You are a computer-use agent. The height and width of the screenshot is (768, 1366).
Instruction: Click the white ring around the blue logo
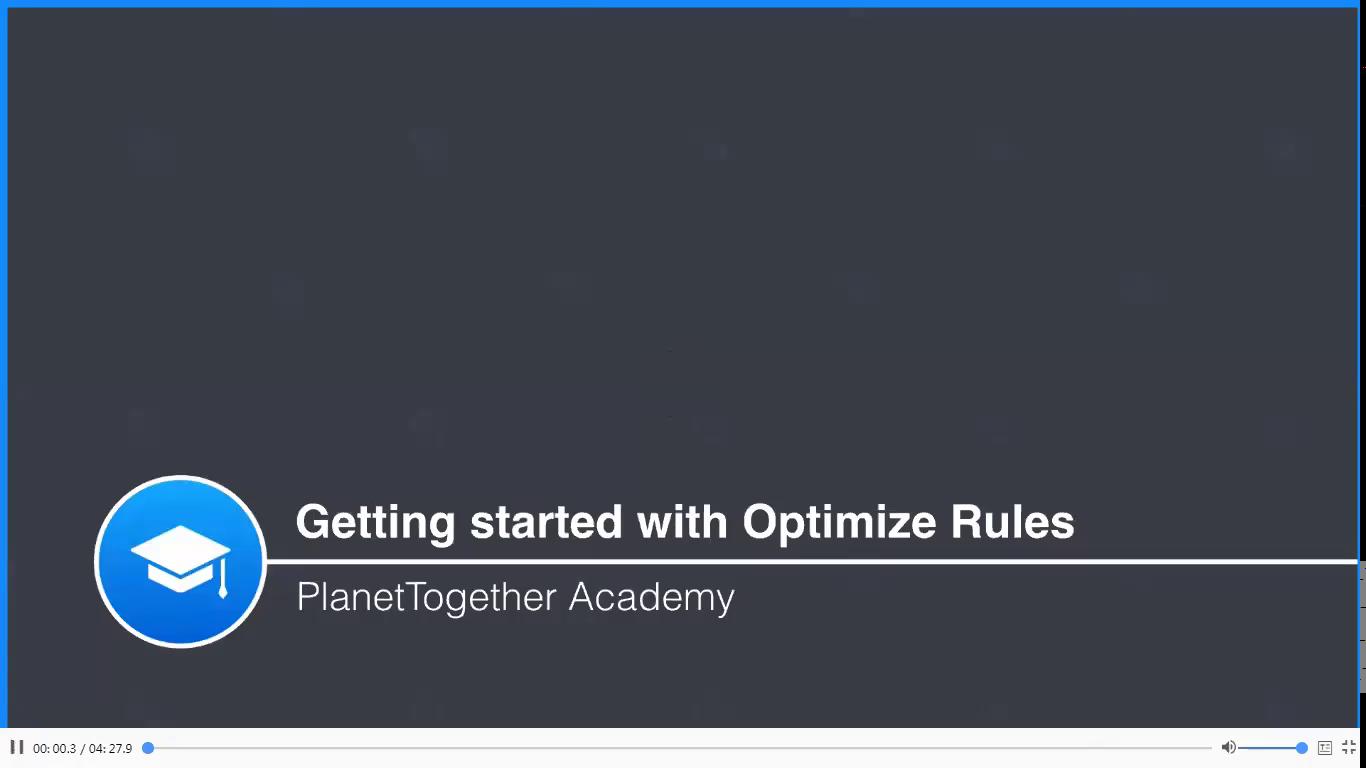click(181, 478)
